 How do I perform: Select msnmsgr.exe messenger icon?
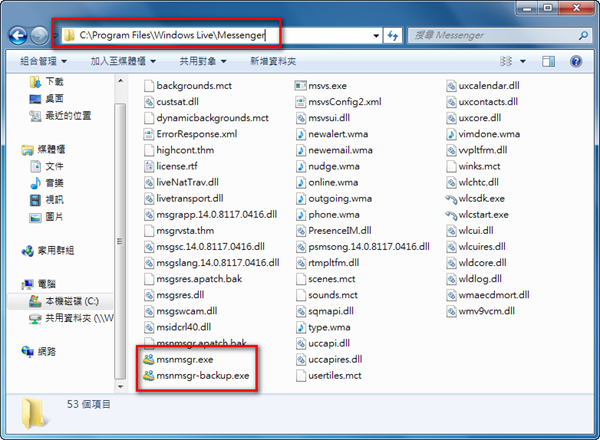[148, 360]
